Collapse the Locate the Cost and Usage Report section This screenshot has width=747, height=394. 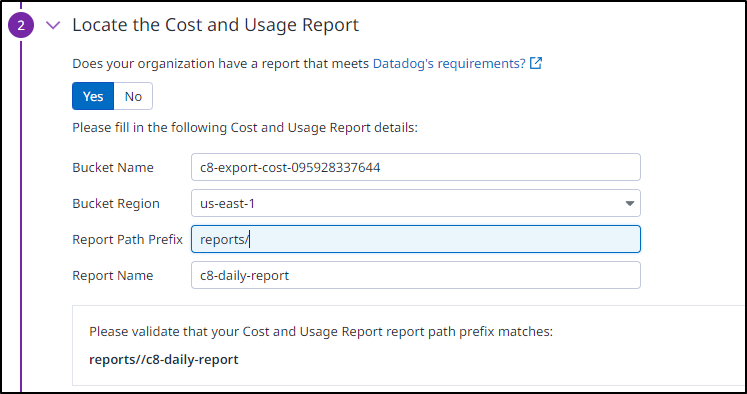[53, 25]
